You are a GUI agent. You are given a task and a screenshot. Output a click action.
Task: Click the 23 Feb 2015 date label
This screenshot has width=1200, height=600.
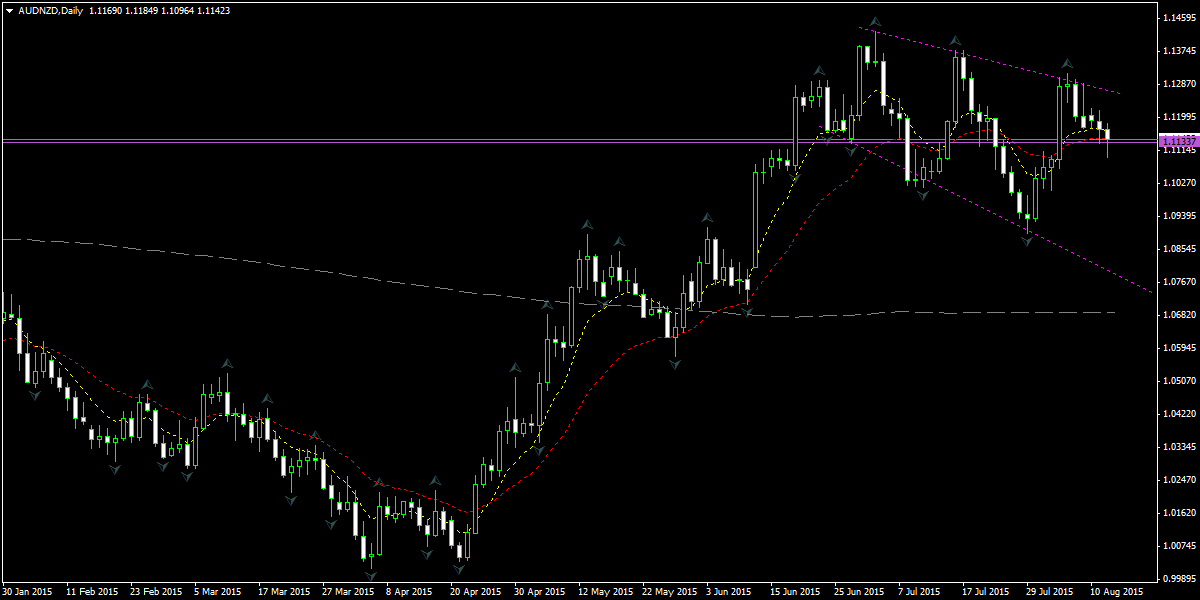(x=156, y=592)
